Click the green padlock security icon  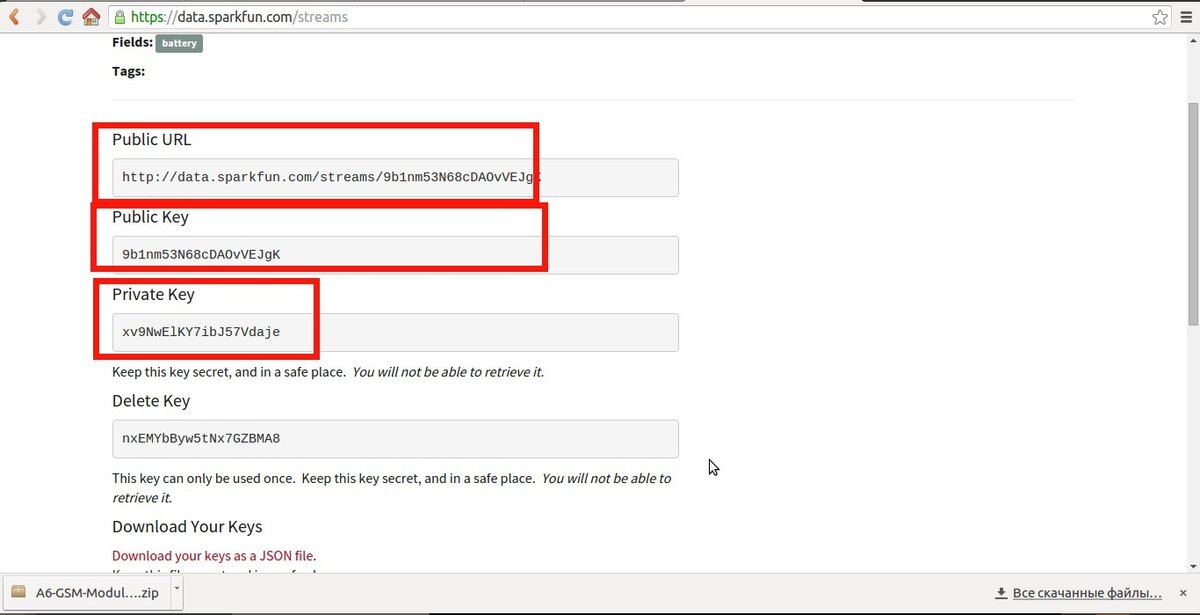point(119,17)
